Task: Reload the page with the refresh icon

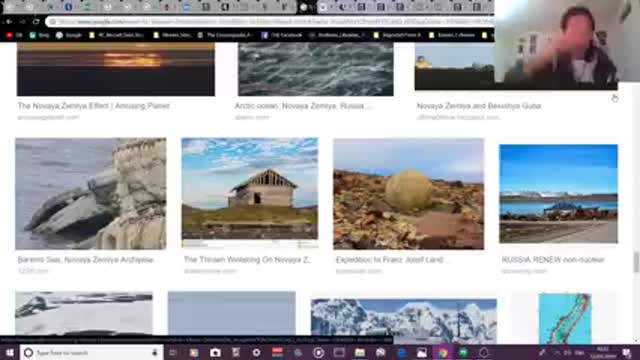Action: (x=36, y=22)
